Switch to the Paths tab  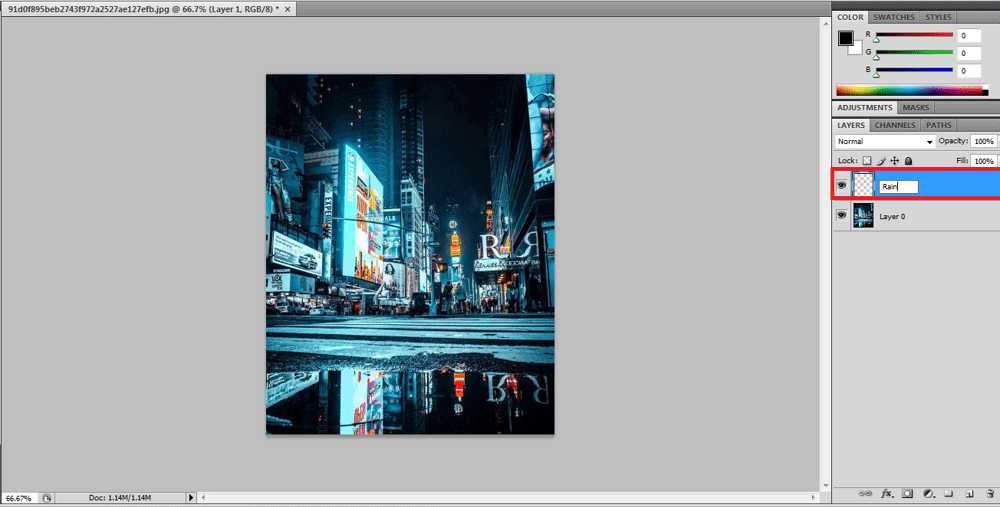pyautogui.click(x=938, y=125)
